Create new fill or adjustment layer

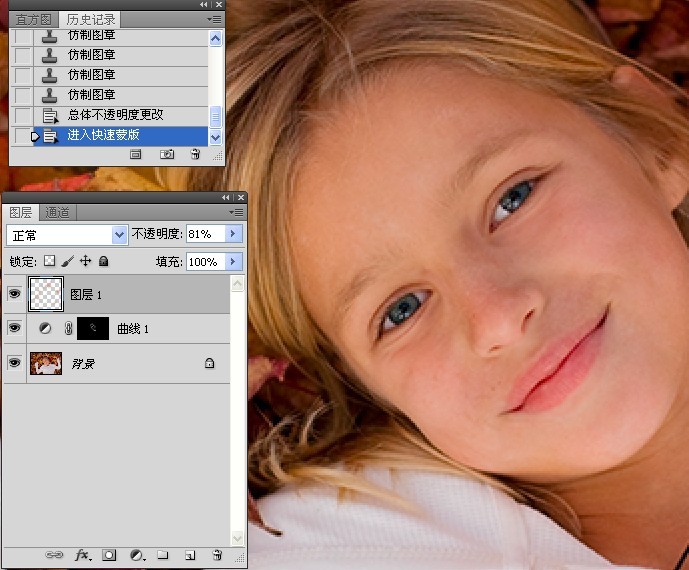click(138, 555)
